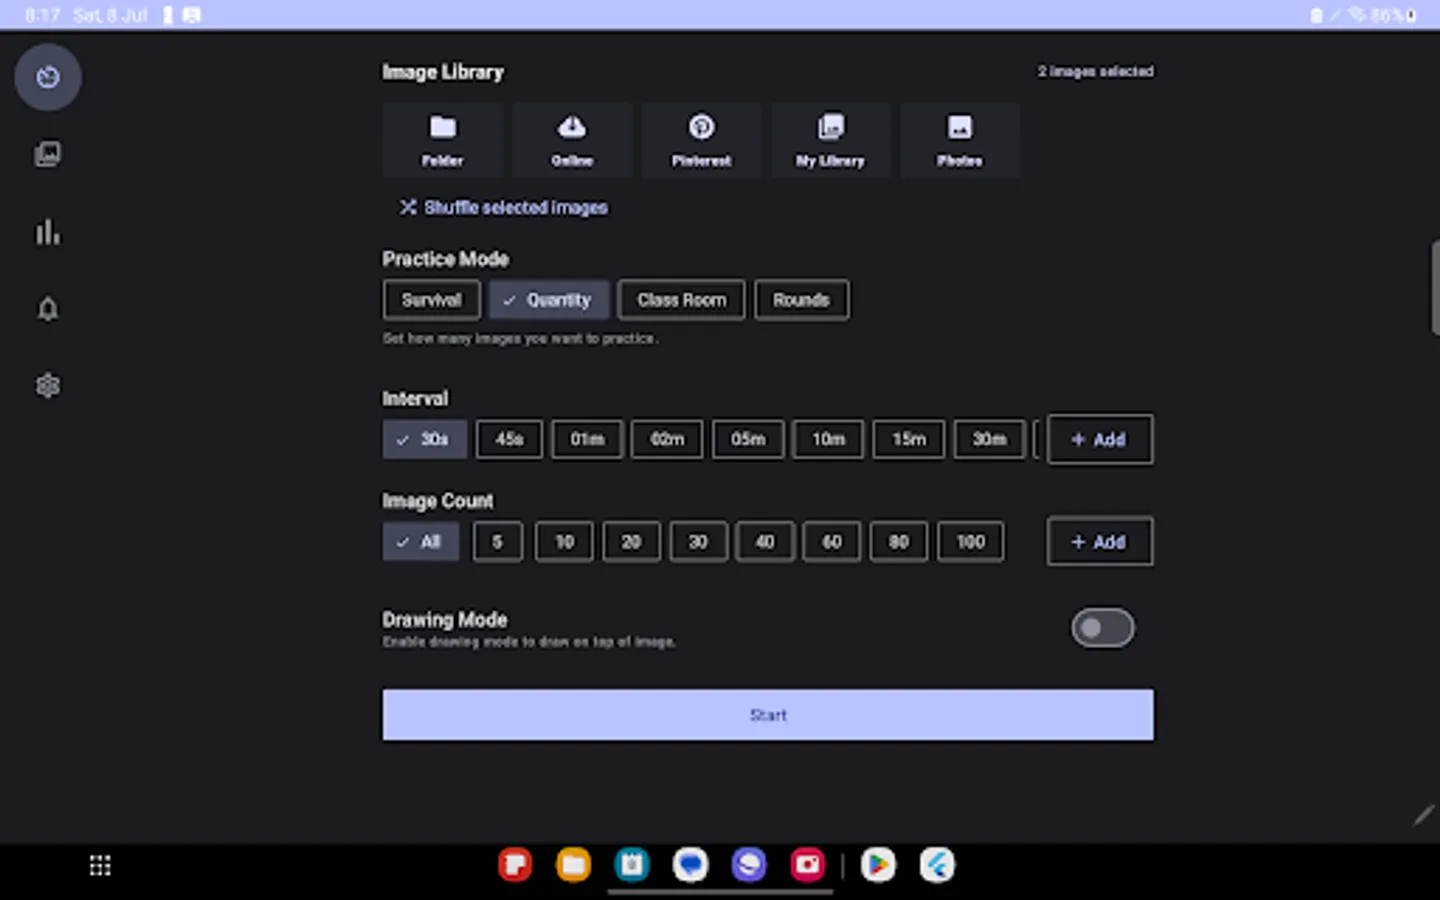1440x900 pixels.
Task: Add a custom image count
Action: (x=1100, y=541)
